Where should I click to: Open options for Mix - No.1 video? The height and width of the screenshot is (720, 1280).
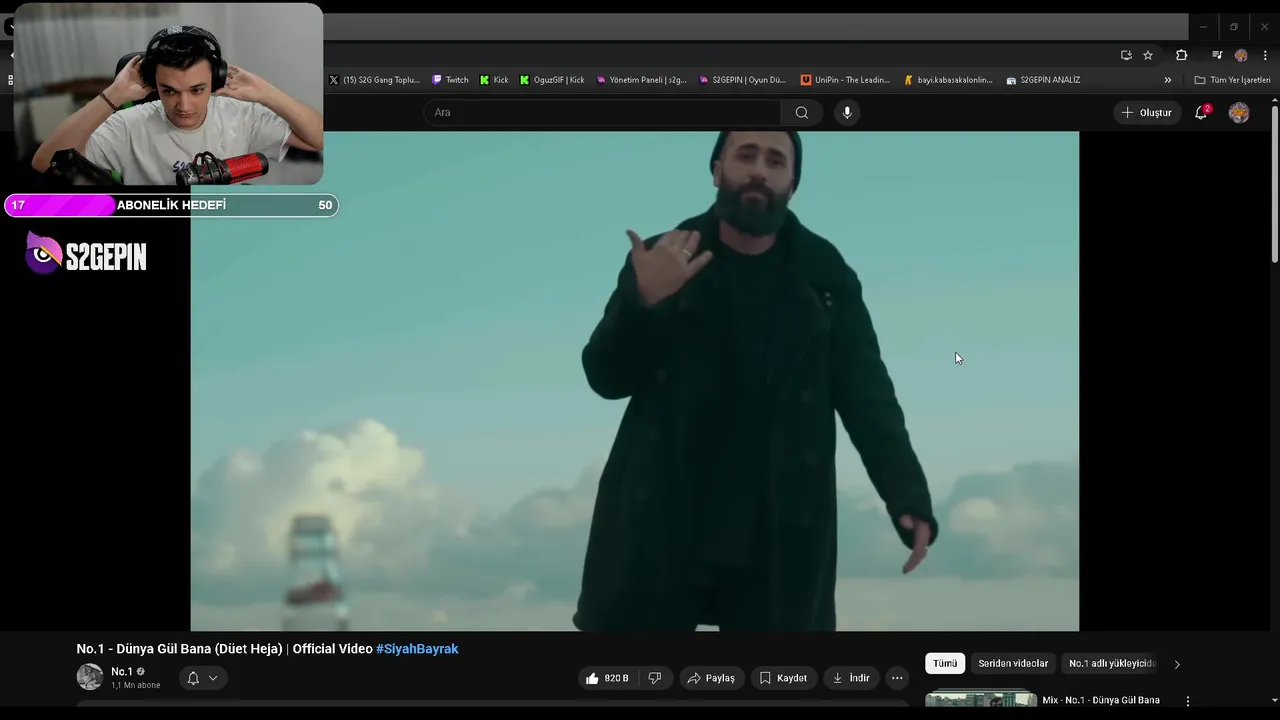pos(1188,701)
